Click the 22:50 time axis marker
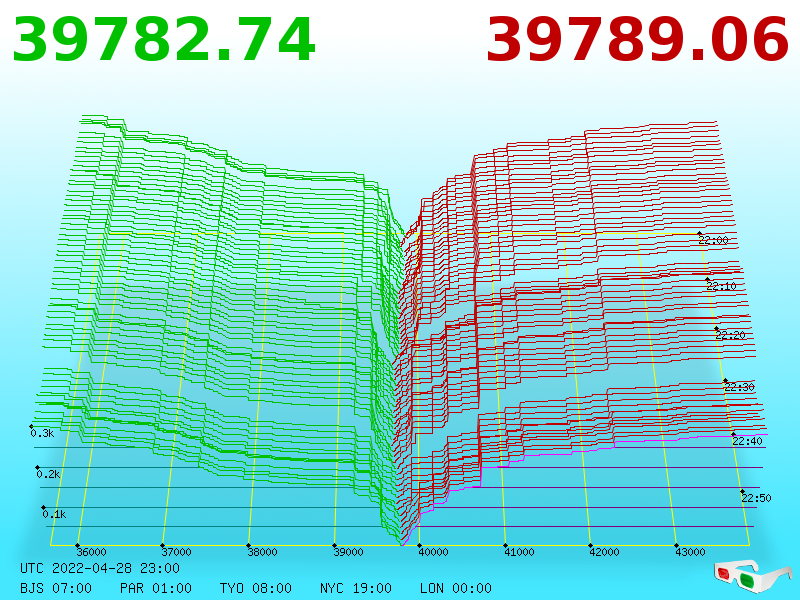Viewport: 800px width, 600px height. pos(756,498)
